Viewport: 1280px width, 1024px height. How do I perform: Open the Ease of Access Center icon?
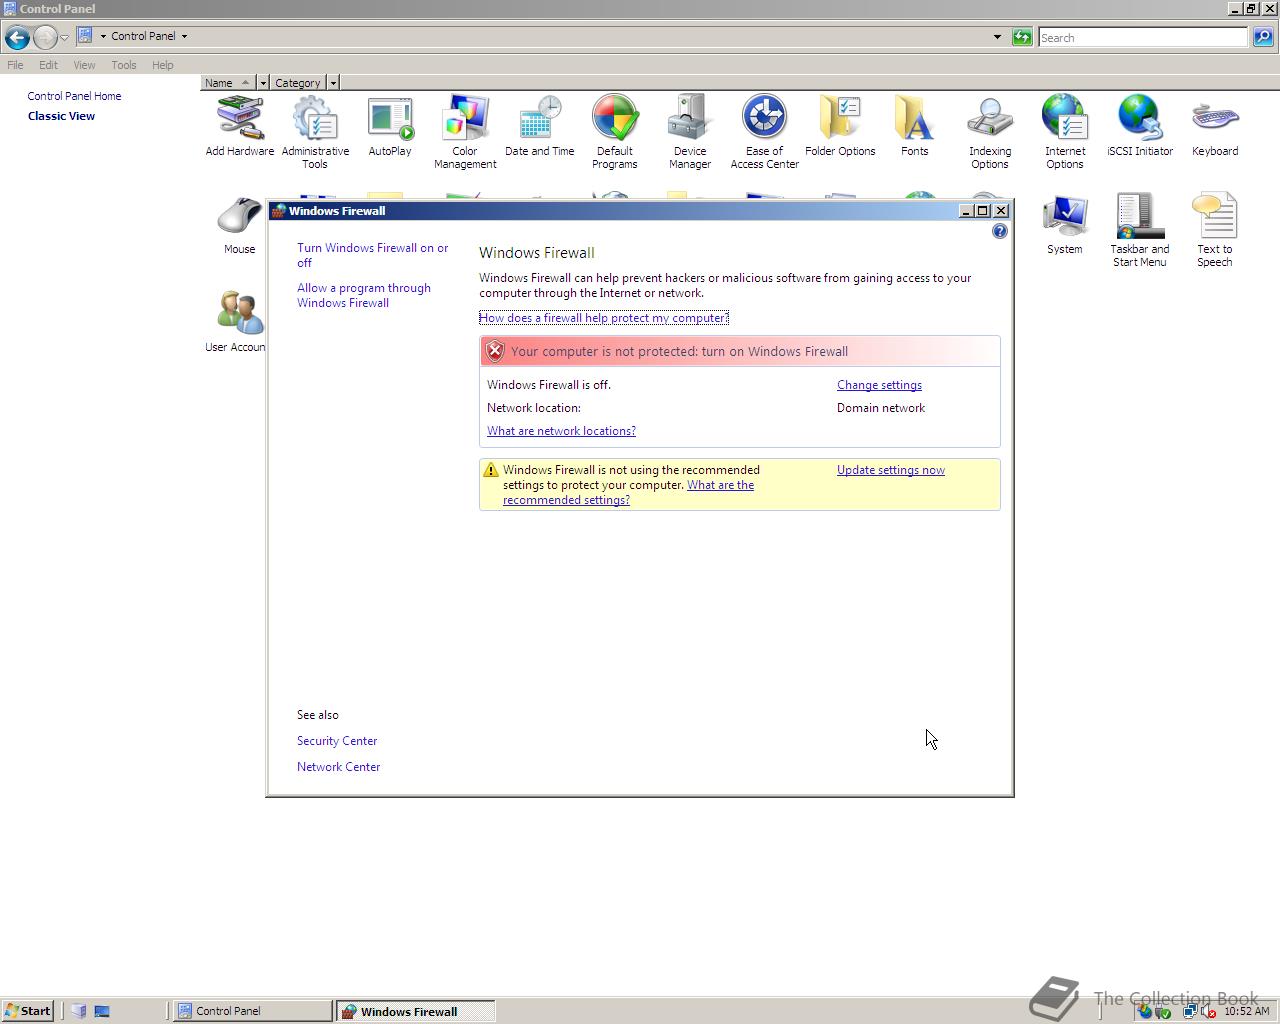(x=765, y=132)
